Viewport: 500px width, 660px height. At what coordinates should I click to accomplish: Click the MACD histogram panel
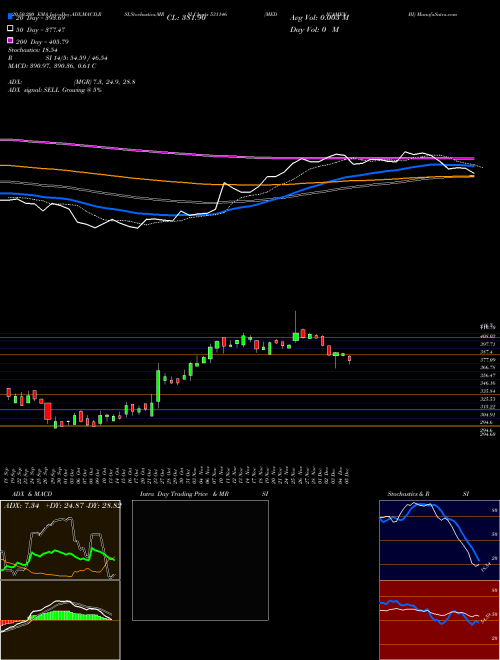(60, 620)
